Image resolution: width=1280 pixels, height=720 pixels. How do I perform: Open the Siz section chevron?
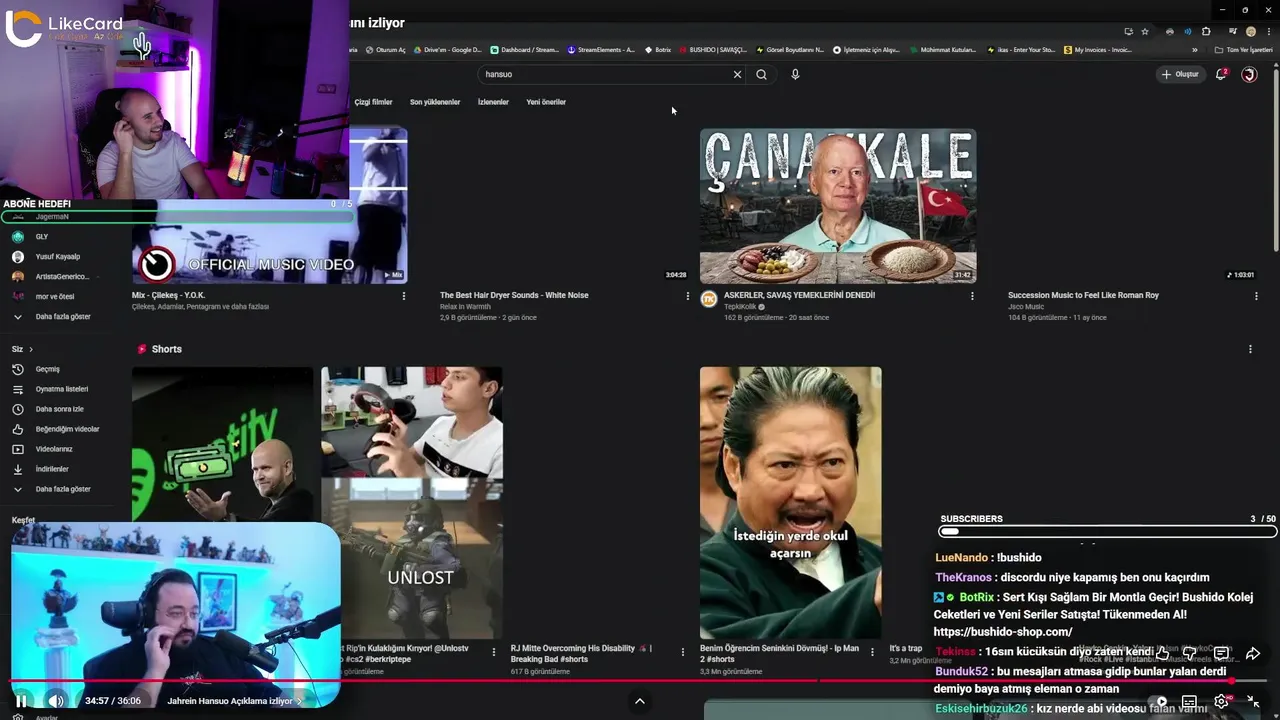coord(30,349)
